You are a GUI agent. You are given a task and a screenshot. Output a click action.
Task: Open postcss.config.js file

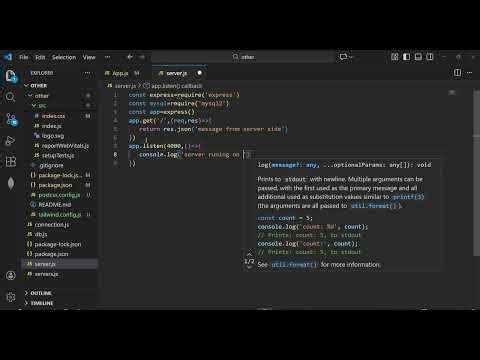coord(59,195)
